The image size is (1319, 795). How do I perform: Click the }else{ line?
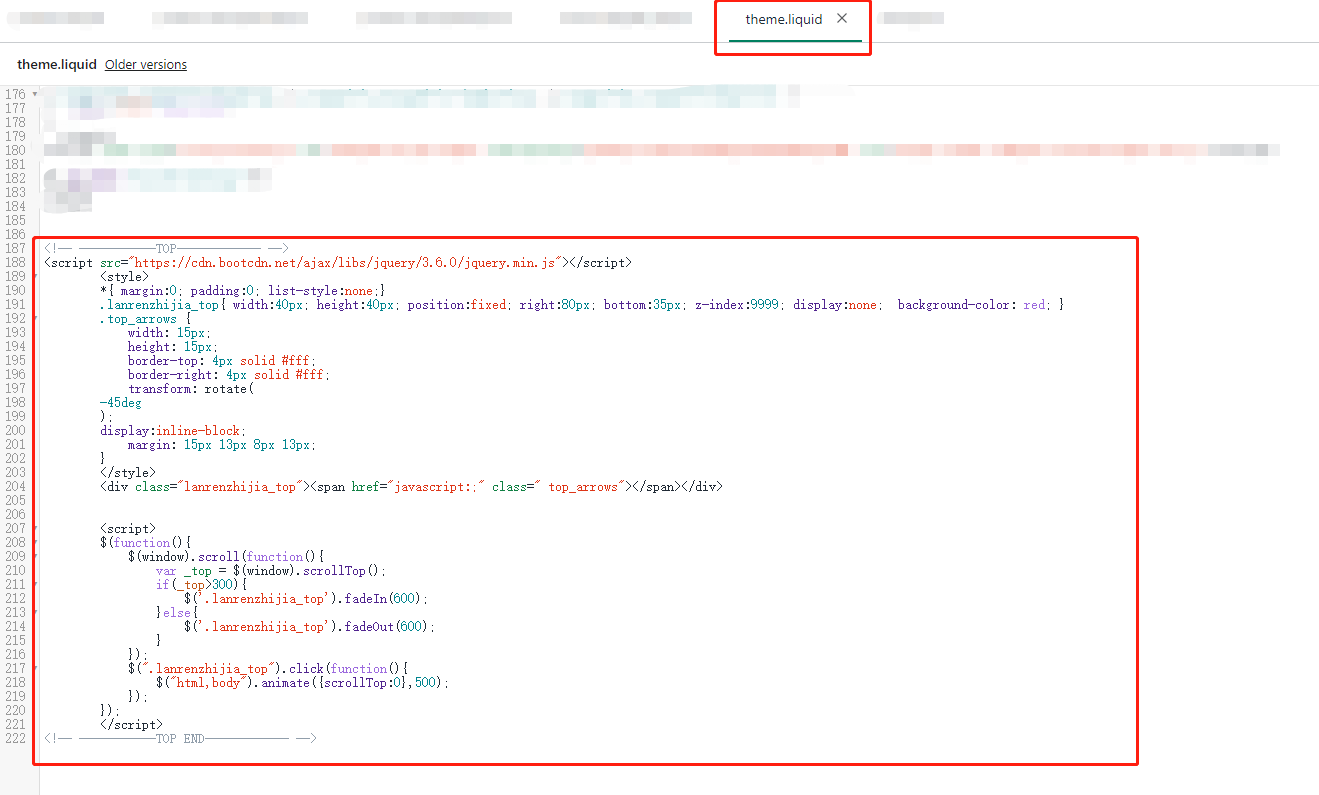tap(177, 612)
